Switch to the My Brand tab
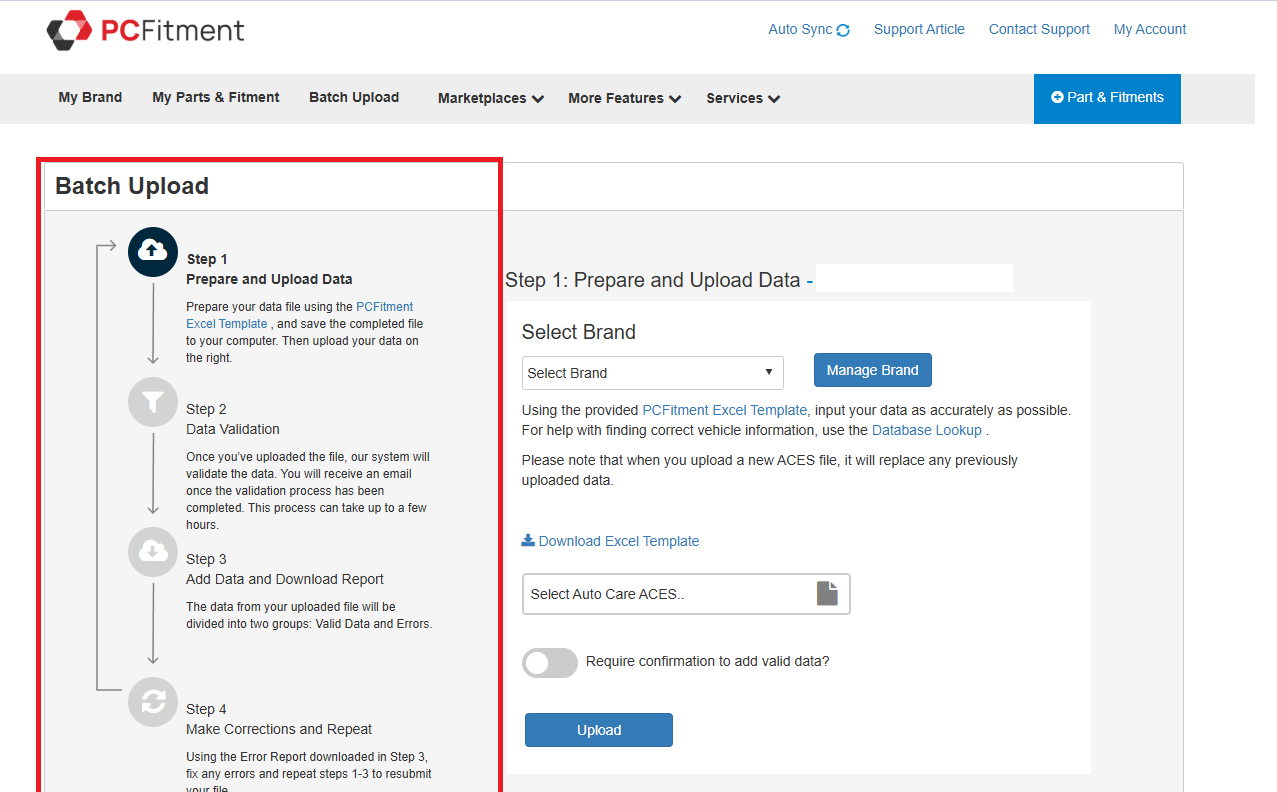Image resolution: width=1277 pixels, height=792 pixels. [x=90, y=97]
